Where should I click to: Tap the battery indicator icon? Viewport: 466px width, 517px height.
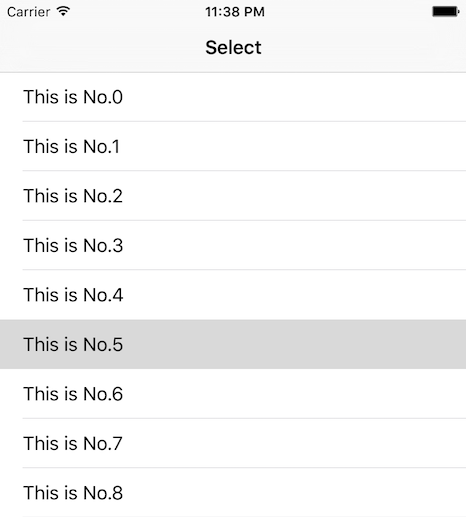tap(446, 12)
